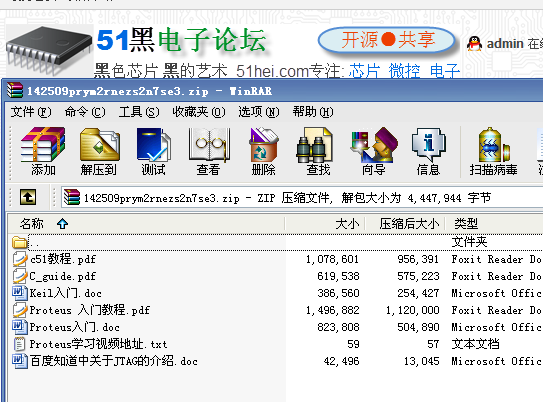The height and width of the screenshot is (402, 543).
Task: Click WinRAR title bar books icon
Action: 15,90
